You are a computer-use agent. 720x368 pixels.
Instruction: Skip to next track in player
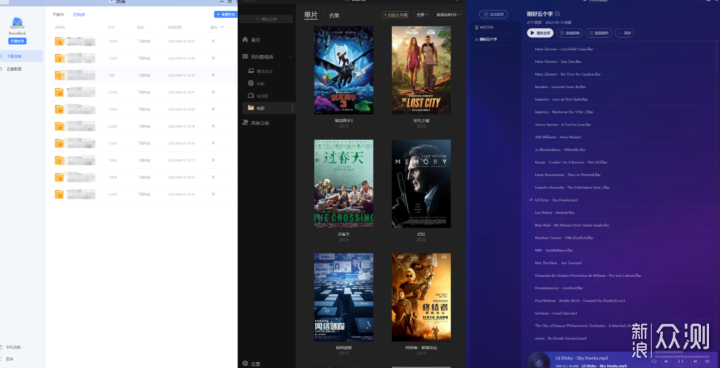[695, 362]
